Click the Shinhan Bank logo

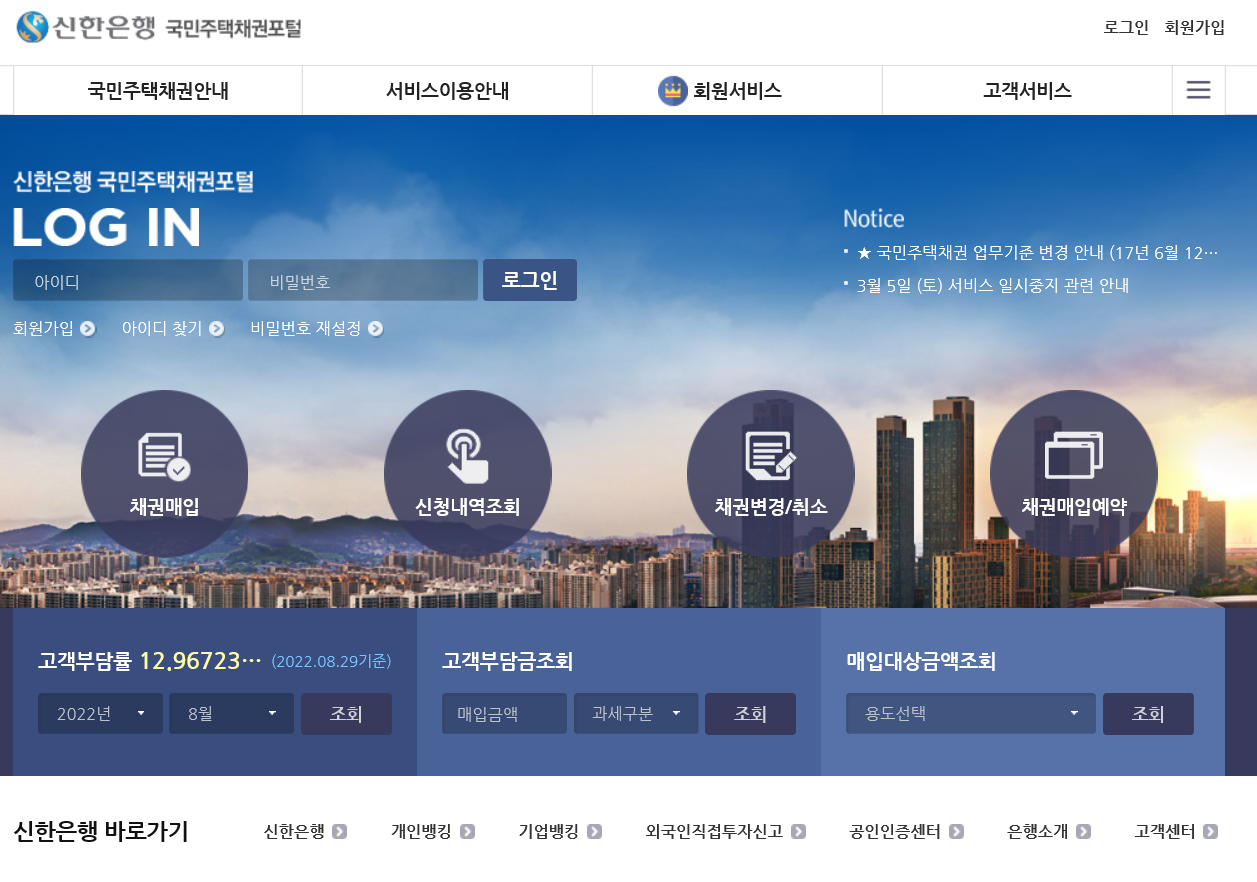(86, 27)
